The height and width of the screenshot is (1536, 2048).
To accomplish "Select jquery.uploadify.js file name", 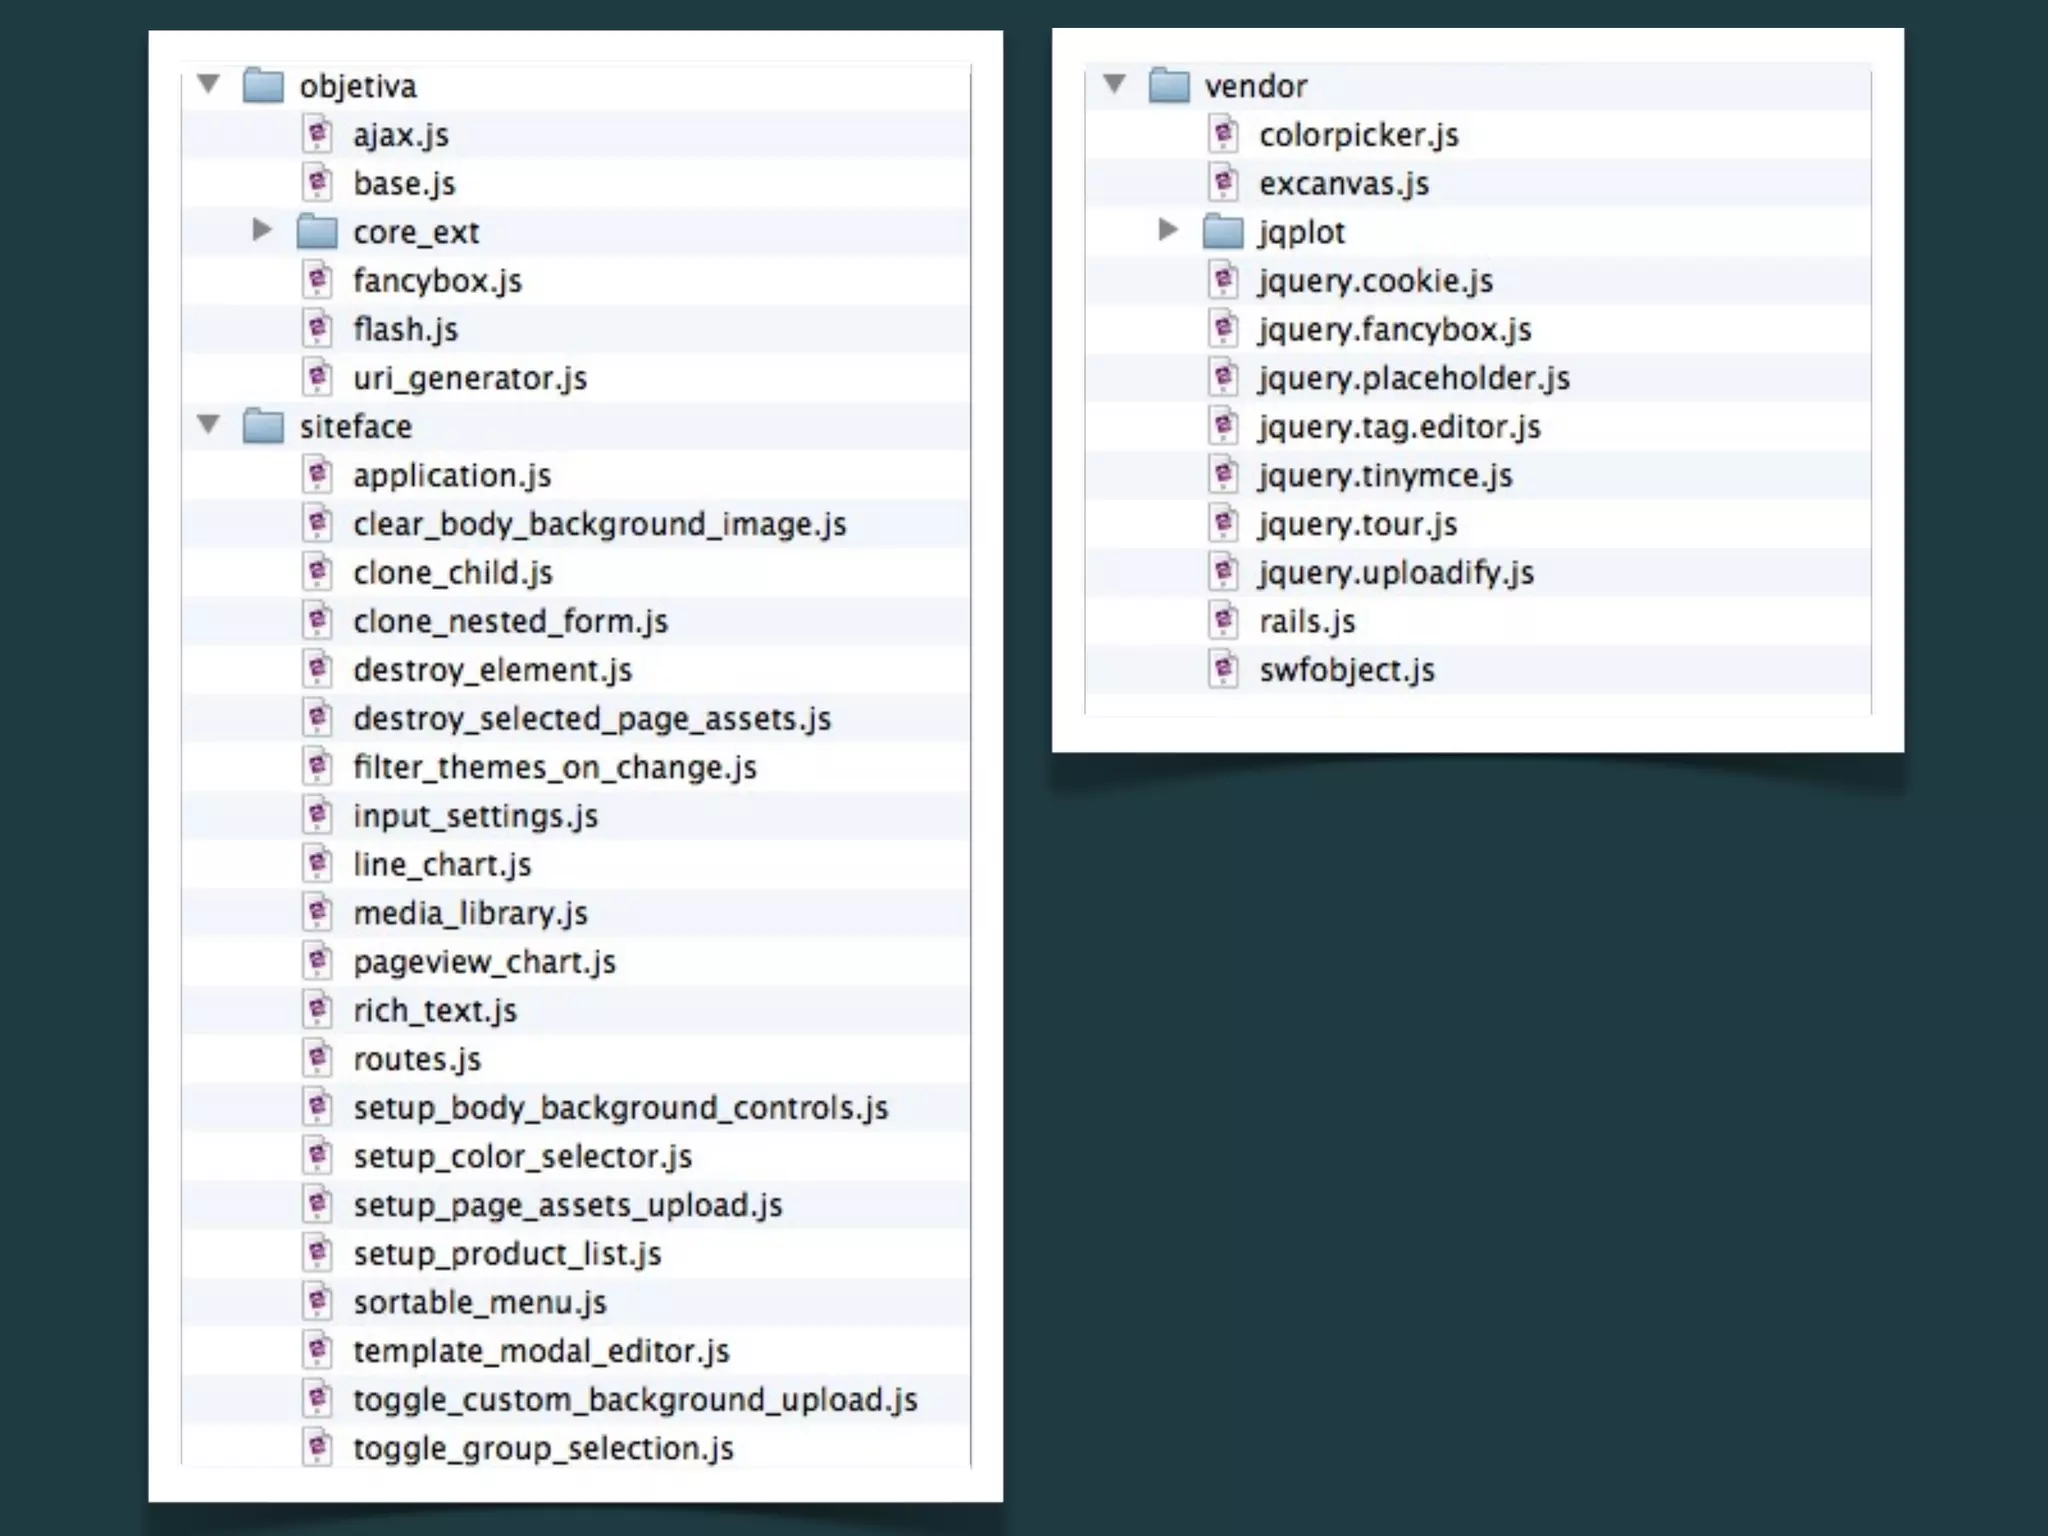I will [x=1396, y=573].
